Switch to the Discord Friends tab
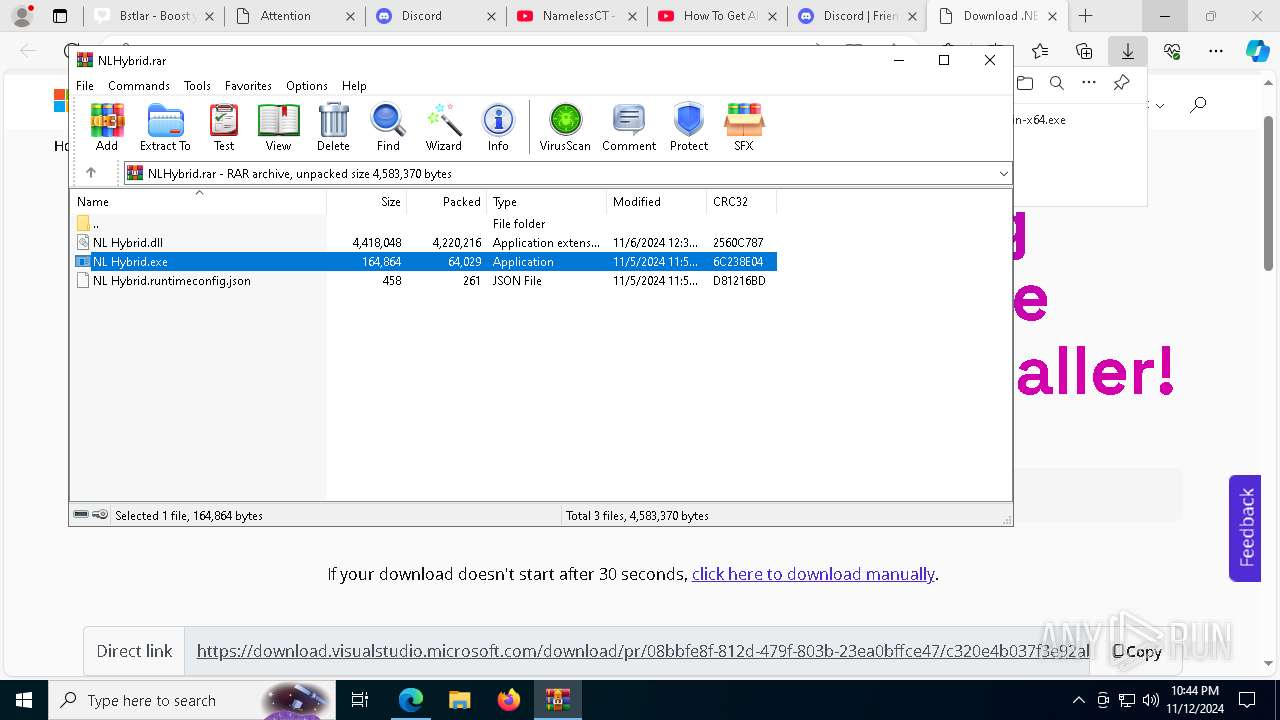1280x720 pixels. point(858,16)
